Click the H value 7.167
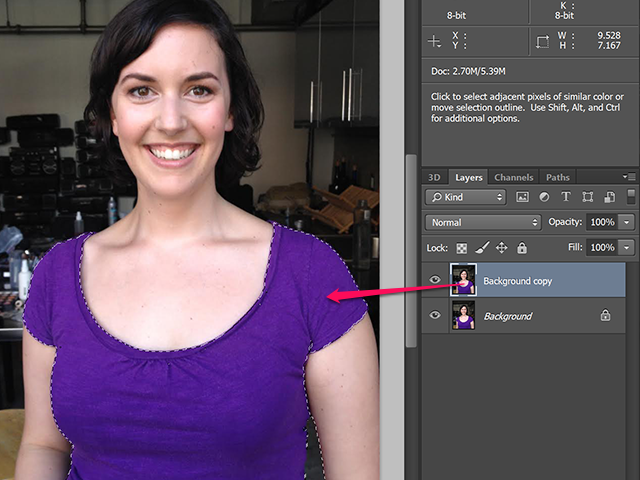This screenshot has height=480, width=640. click(x=609, y=45)
